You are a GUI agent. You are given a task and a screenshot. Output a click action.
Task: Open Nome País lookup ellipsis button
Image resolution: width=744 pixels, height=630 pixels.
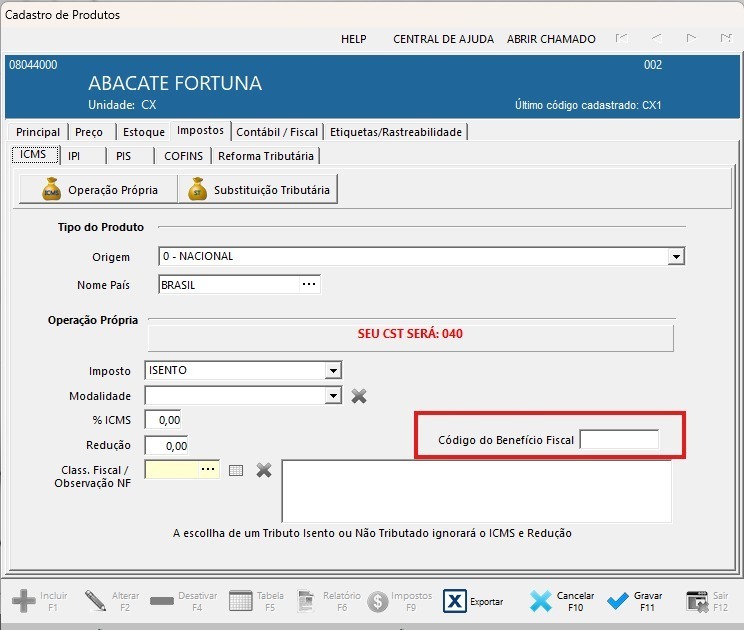(309, 285)
